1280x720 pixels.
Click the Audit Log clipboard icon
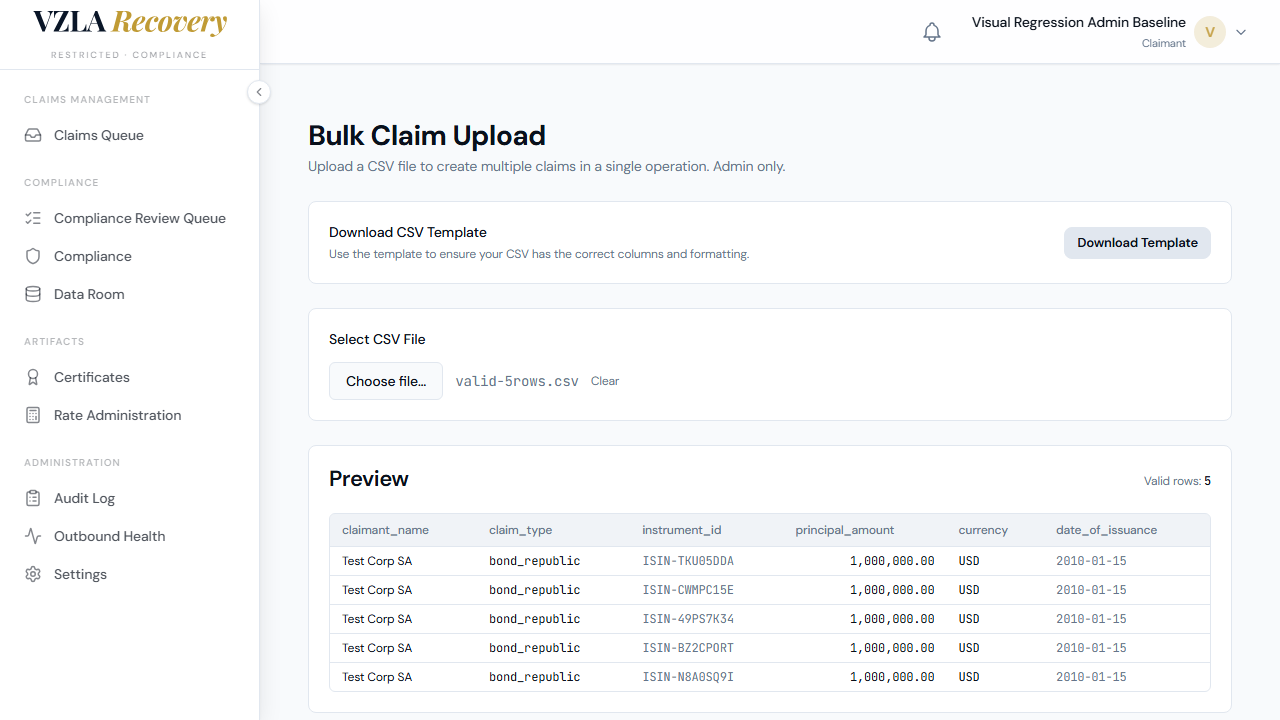[33, 498]
